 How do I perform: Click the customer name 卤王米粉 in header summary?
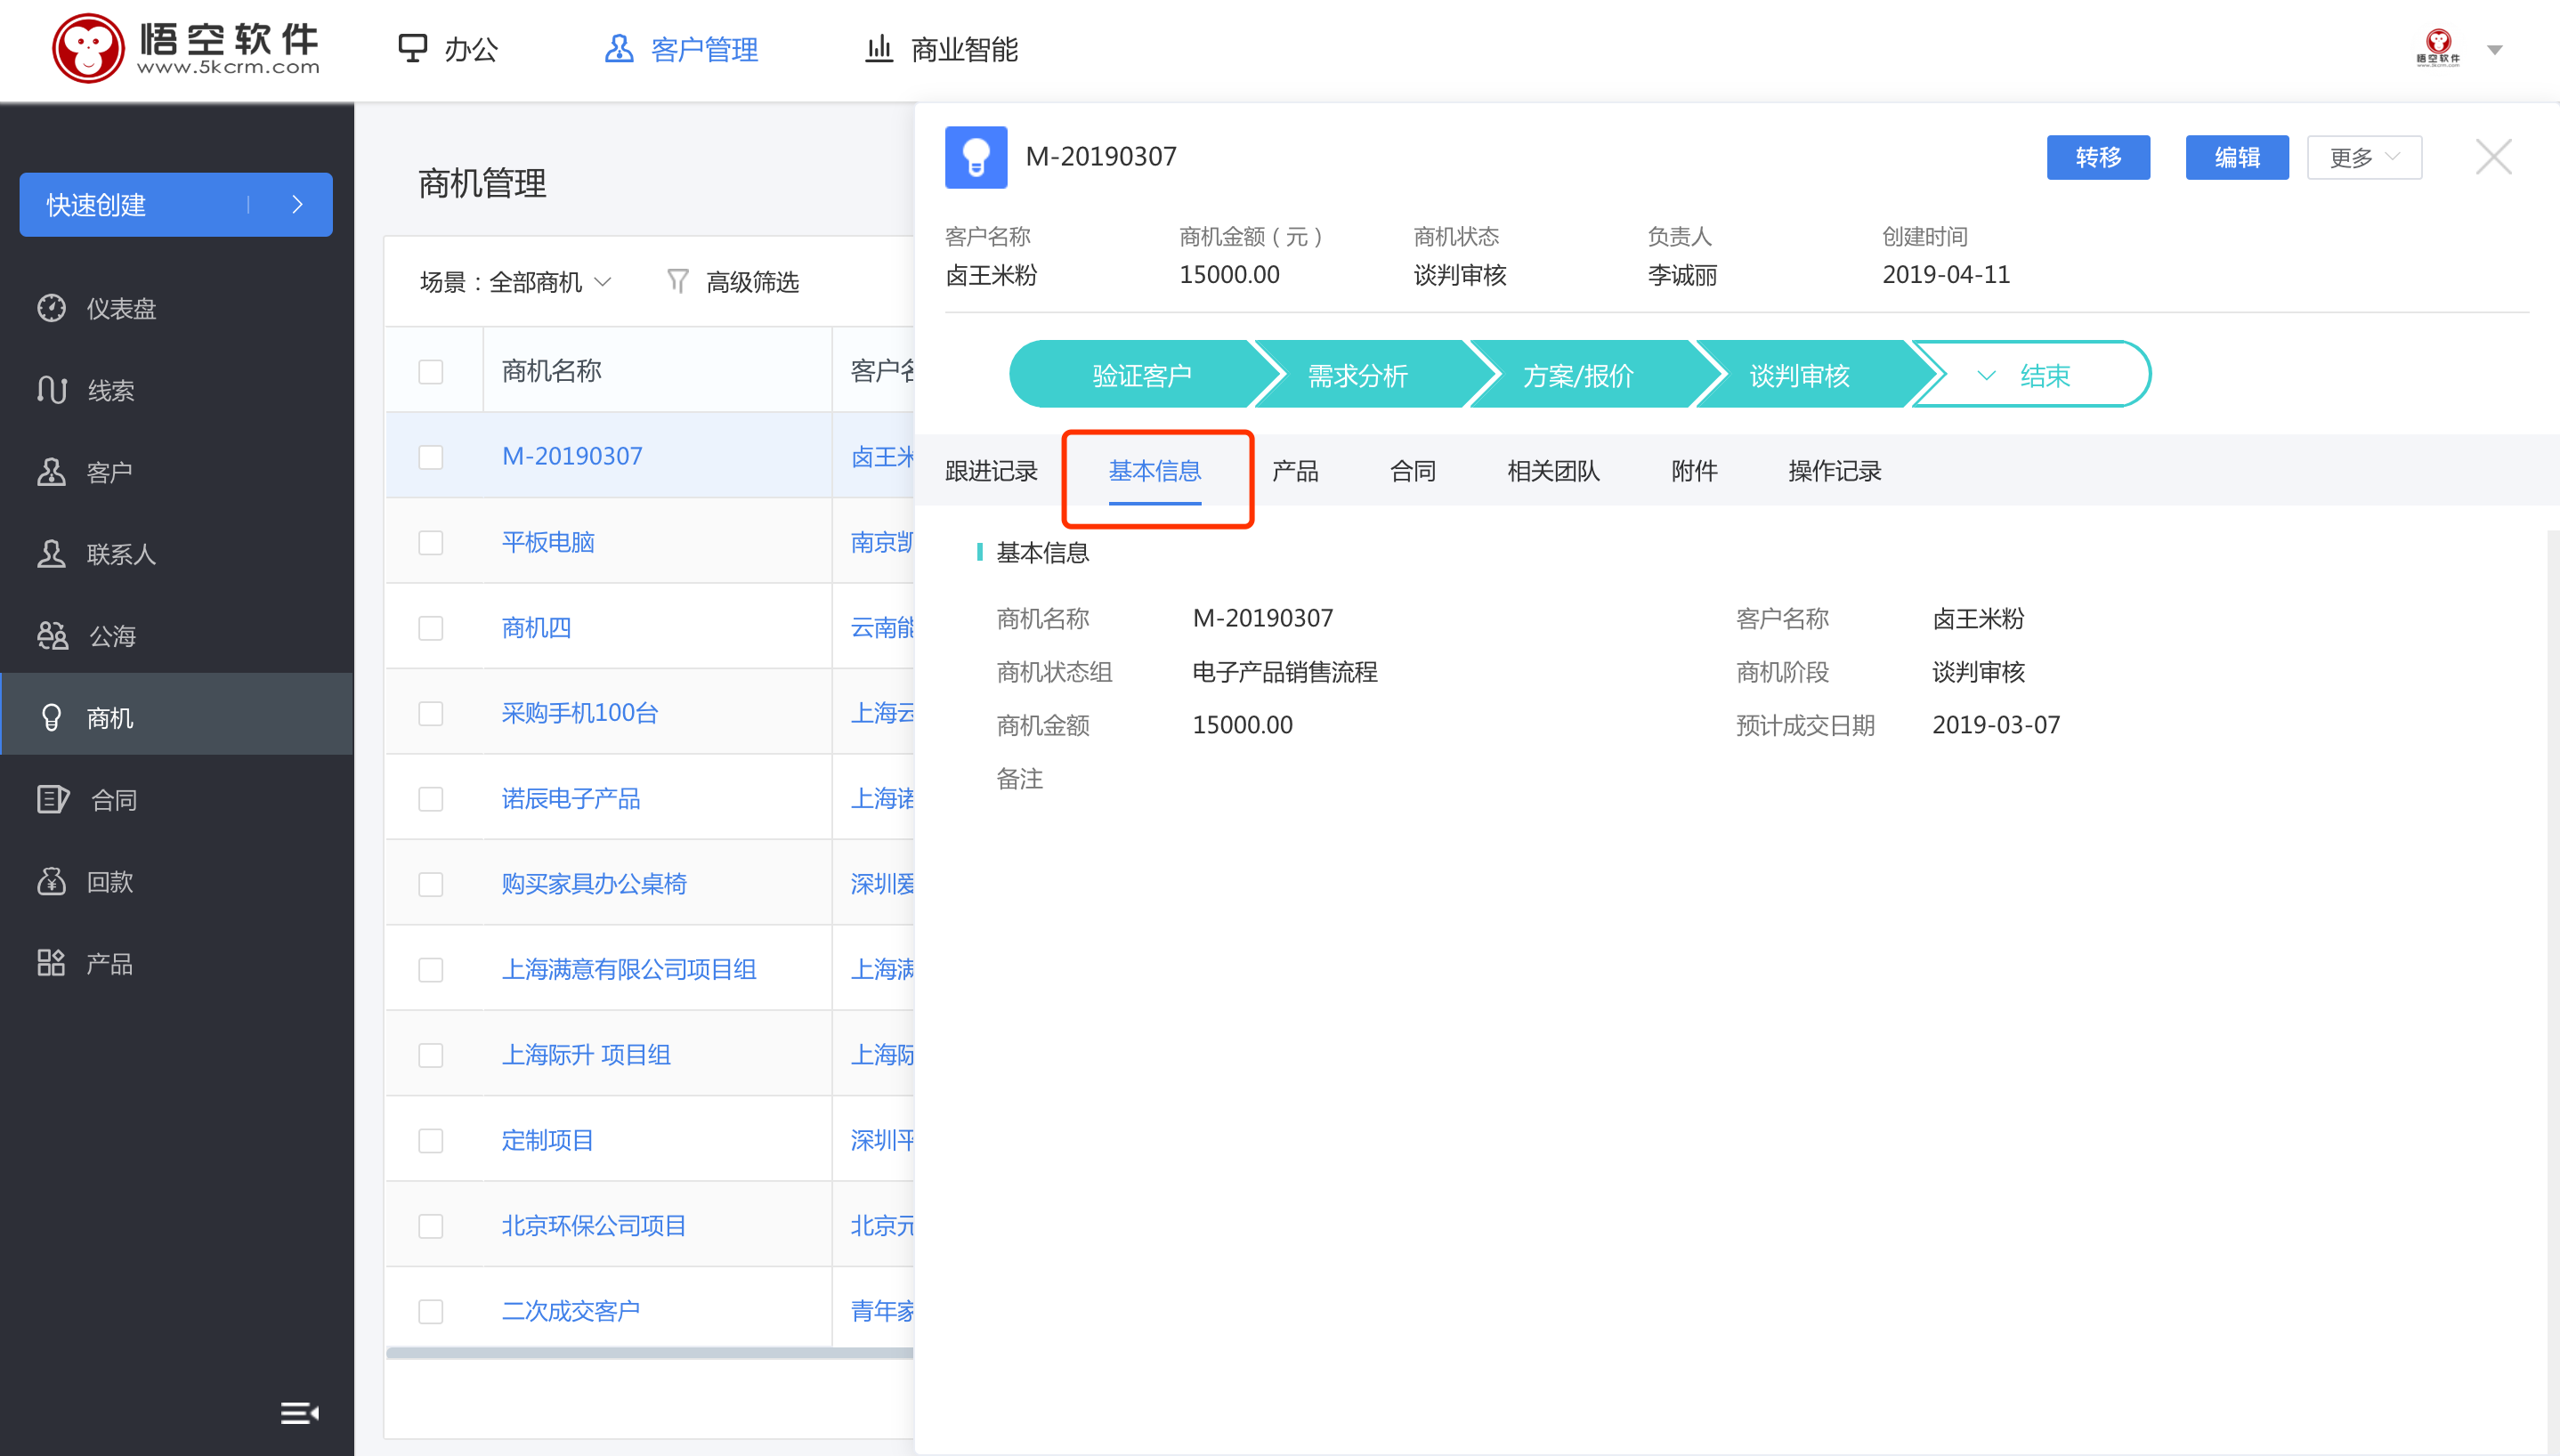[991, 275]
